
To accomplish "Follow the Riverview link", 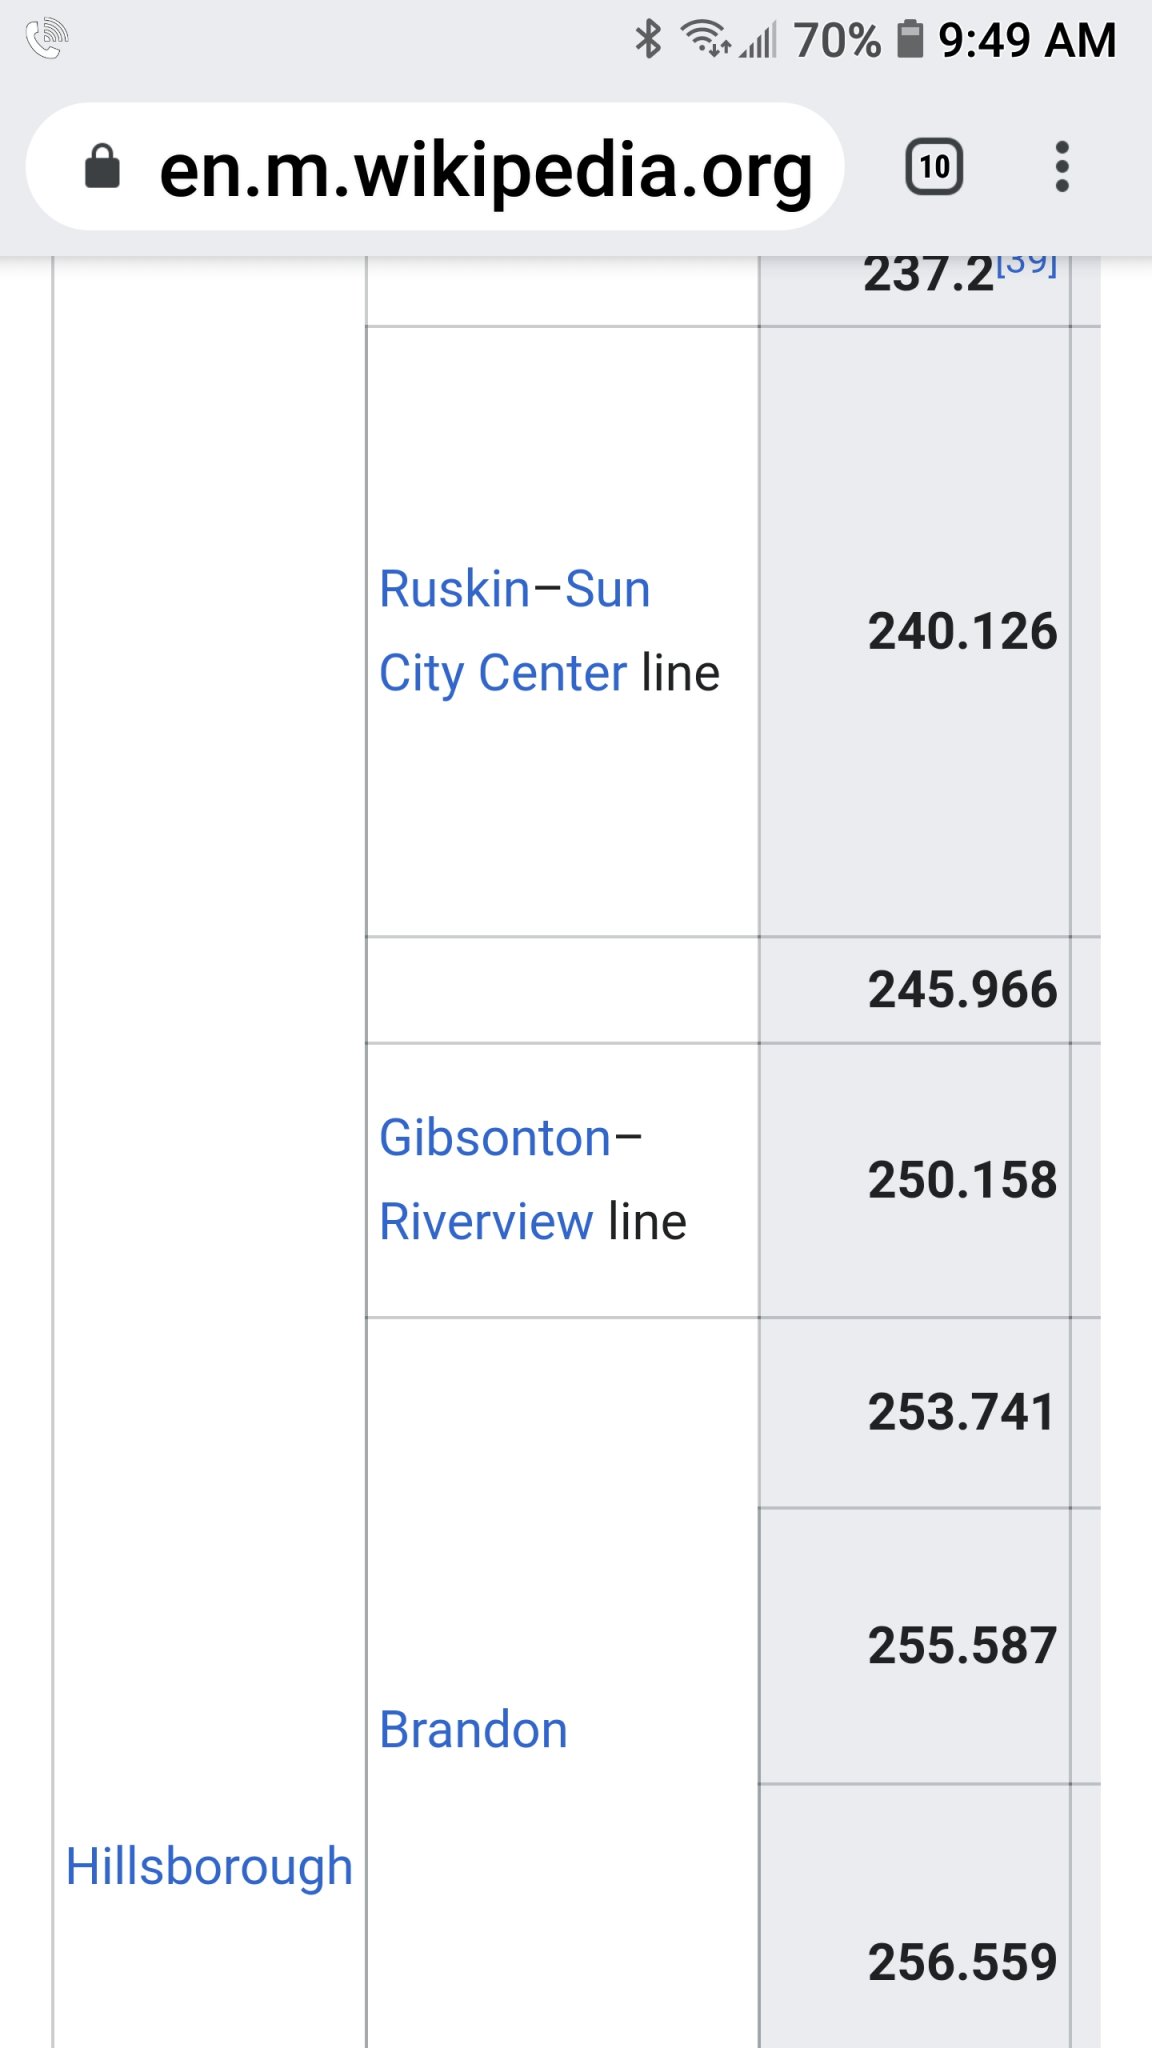I will coord(486,1222).
